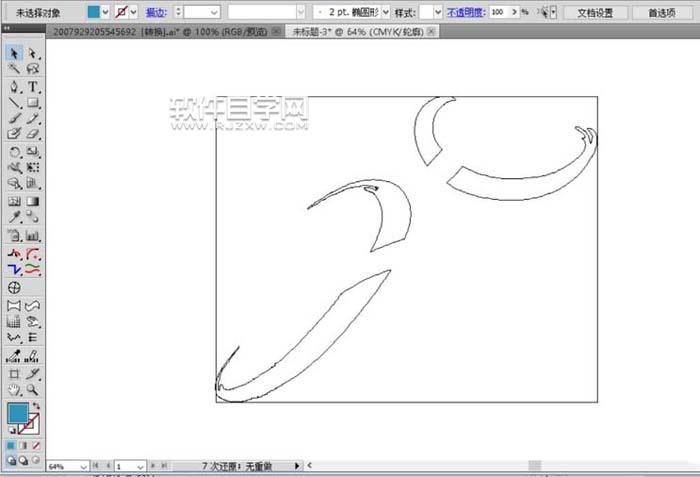Click the 文档设置 button
This screenshot has width=700, height=477.
tap(595, 13)
